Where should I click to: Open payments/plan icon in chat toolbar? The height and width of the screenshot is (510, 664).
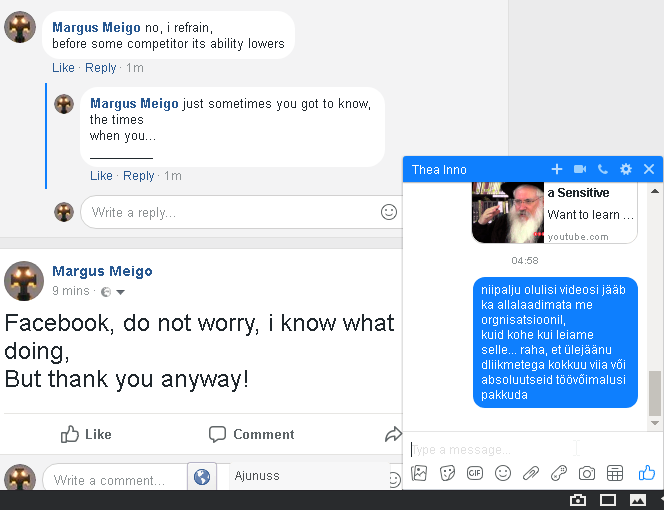(x=614, y=473)
